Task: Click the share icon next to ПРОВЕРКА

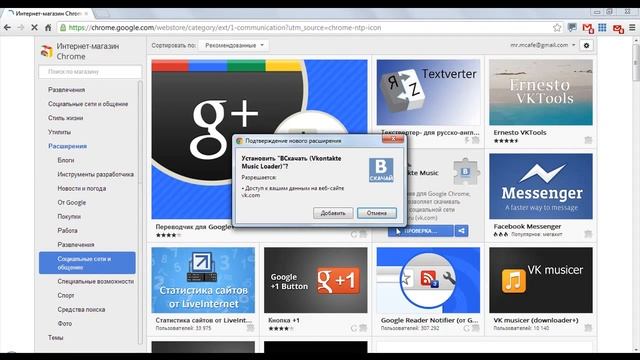Action: 461,231
